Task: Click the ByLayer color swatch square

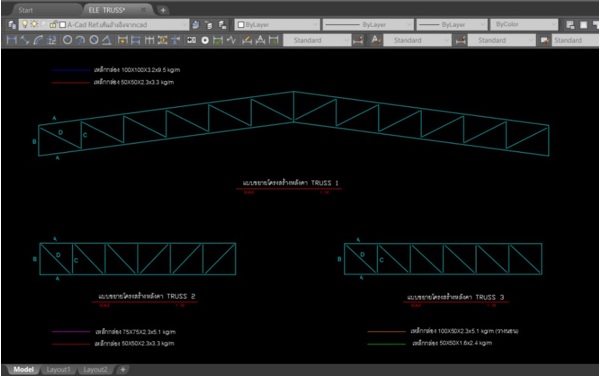Action: tap(241, 25)
